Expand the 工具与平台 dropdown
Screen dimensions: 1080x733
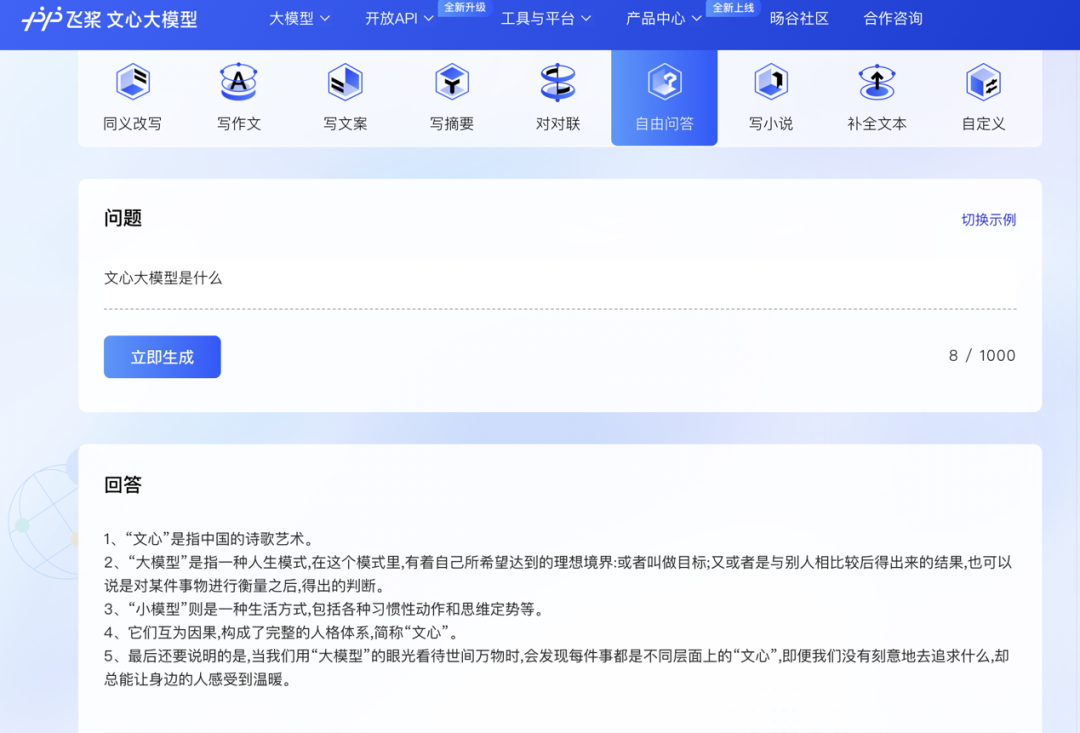click(546, 18)
